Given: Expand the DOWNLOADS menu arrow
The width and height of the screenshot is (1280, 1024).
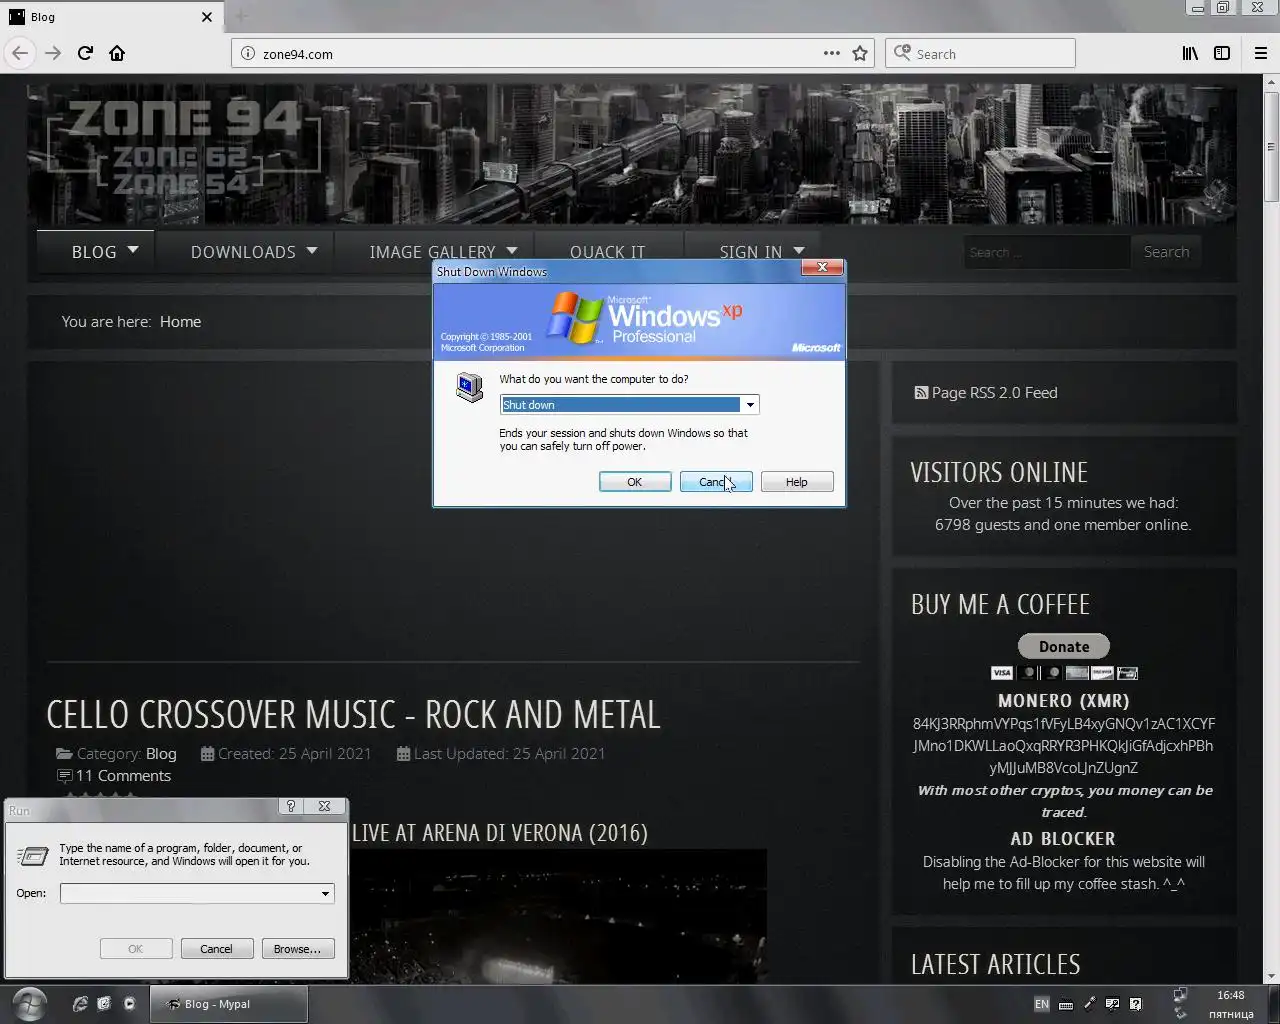Looking at the screenshot, I should click(x=312, y=250).
